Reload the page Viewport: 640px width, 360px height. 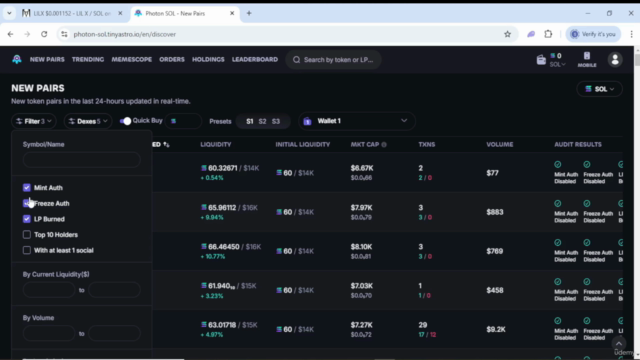click(44, 34)
